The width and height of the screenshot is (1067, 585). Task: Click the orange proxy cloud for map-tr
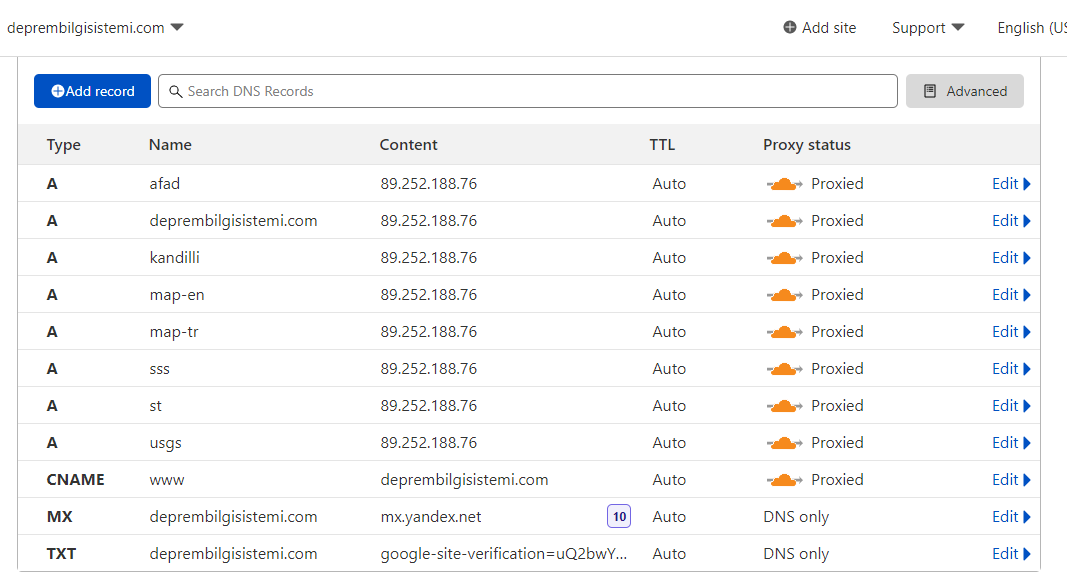coord(784,331)
